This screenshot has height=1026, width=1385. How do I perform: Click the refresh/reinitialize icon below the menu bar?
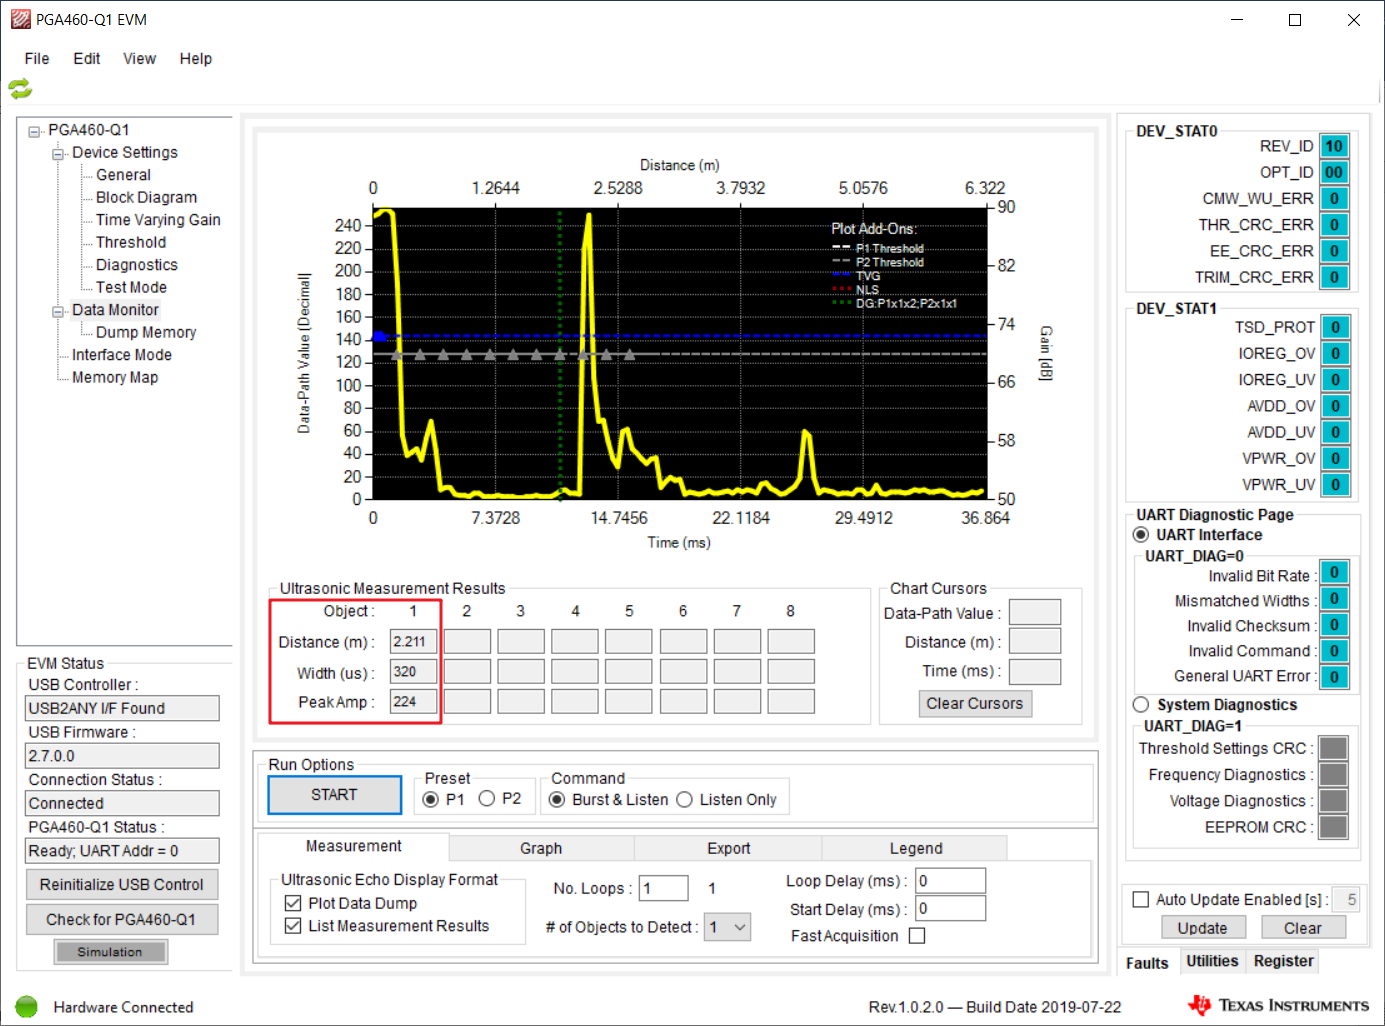[x=20, y=89]
